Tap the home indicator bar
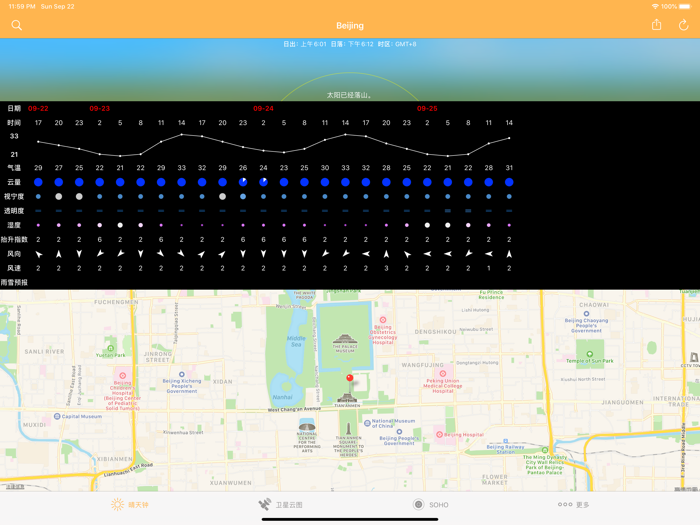This screenshot has height=525, width=700. pyautogui.click(x=350, y=519)
